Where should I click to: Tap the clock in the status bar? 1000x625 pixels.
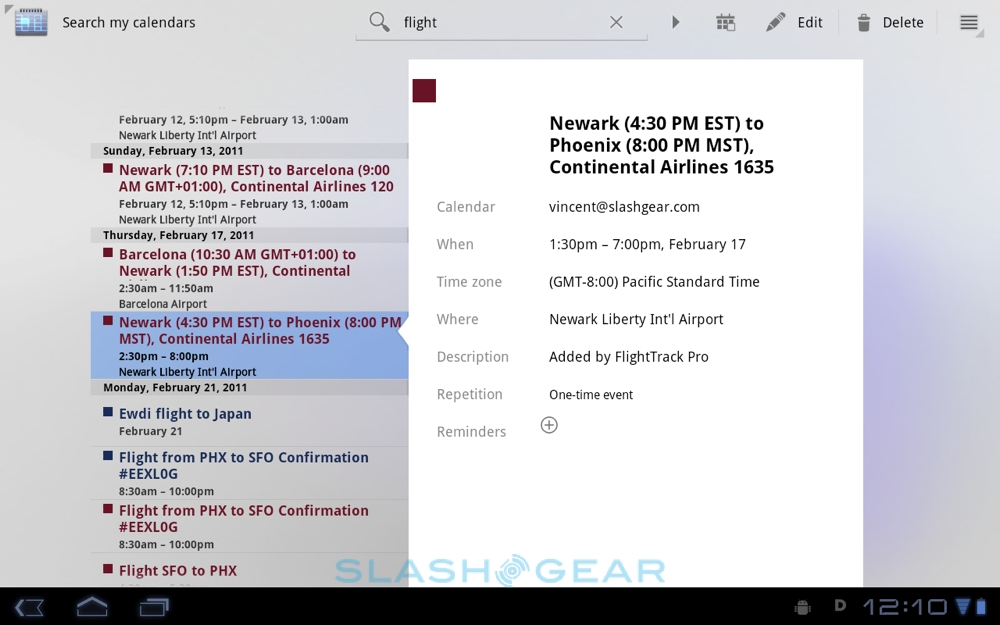click(x=904, y=606)
